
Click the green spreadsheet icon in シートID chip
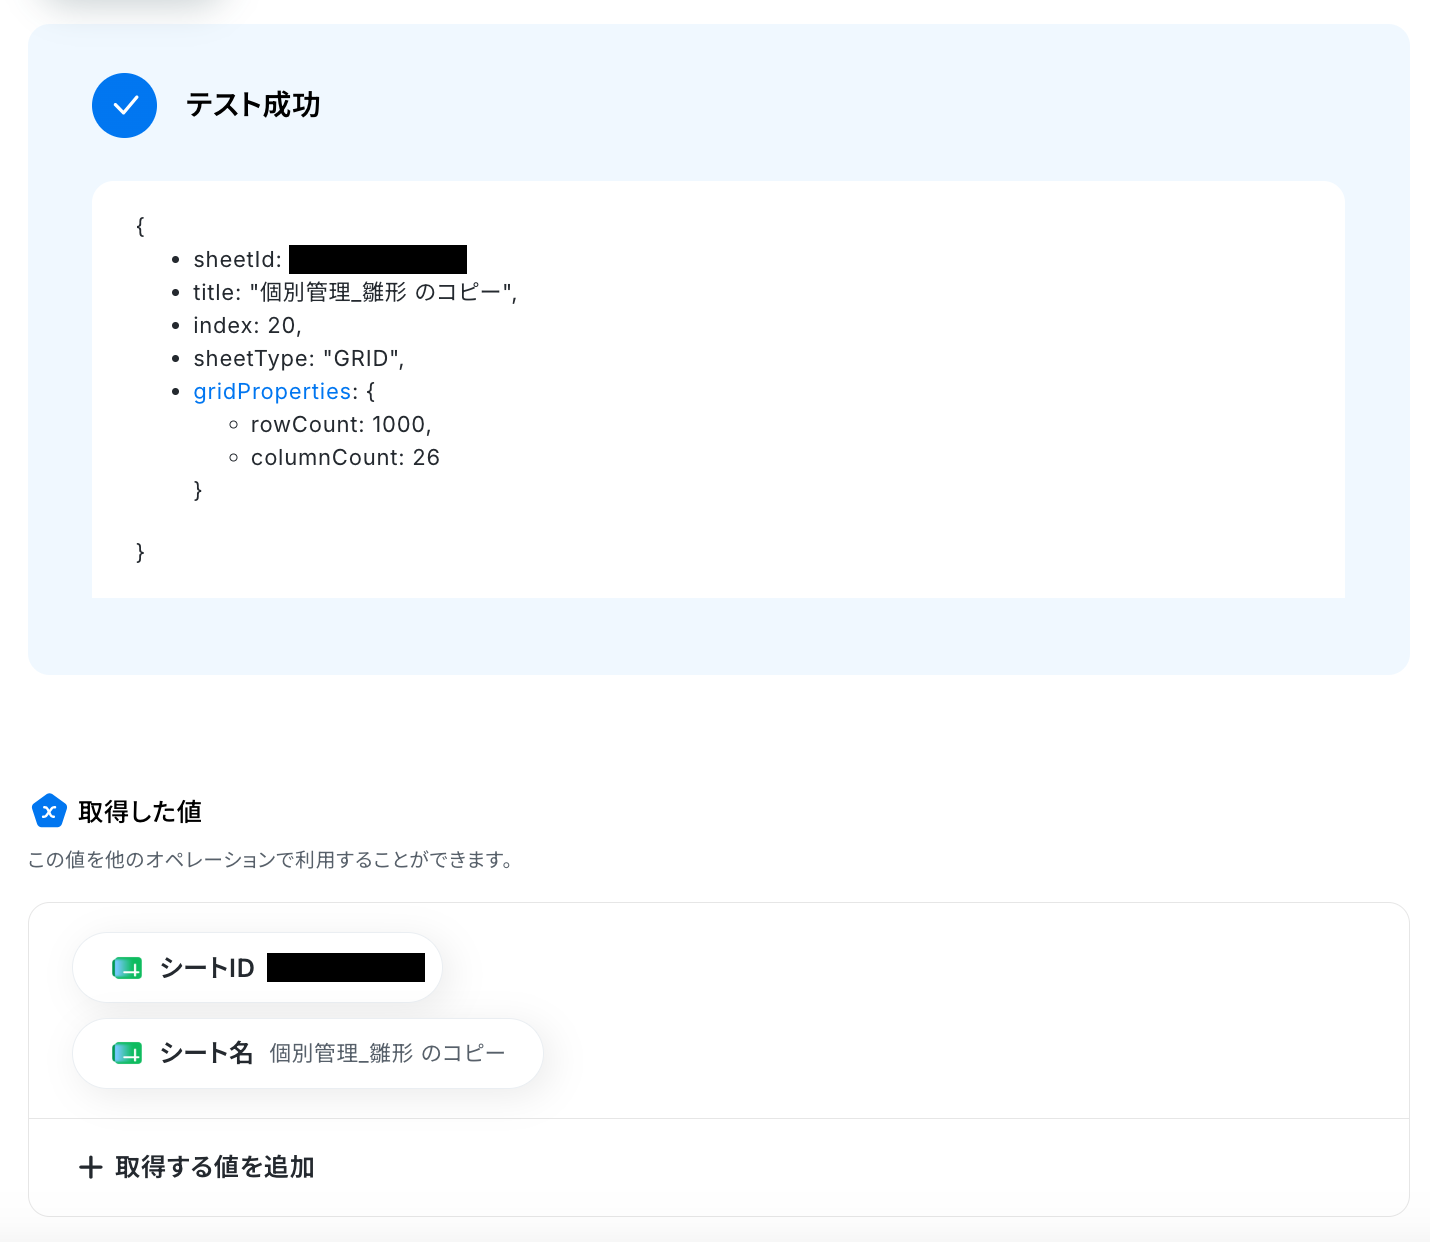click(127, 968)
